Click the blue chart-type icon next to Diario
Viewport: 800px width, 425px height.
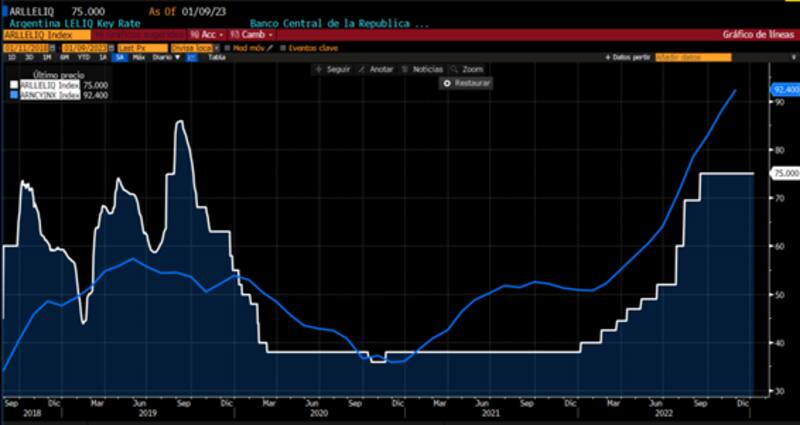click(x=189, y=57)
